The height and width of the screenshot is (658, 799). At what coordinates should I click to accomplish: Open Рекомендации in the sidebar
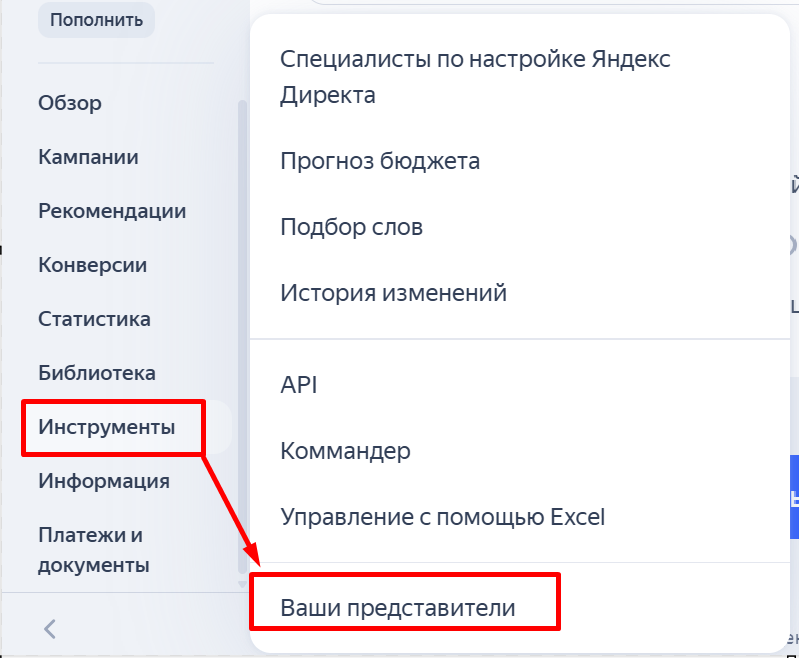(112, 211)
